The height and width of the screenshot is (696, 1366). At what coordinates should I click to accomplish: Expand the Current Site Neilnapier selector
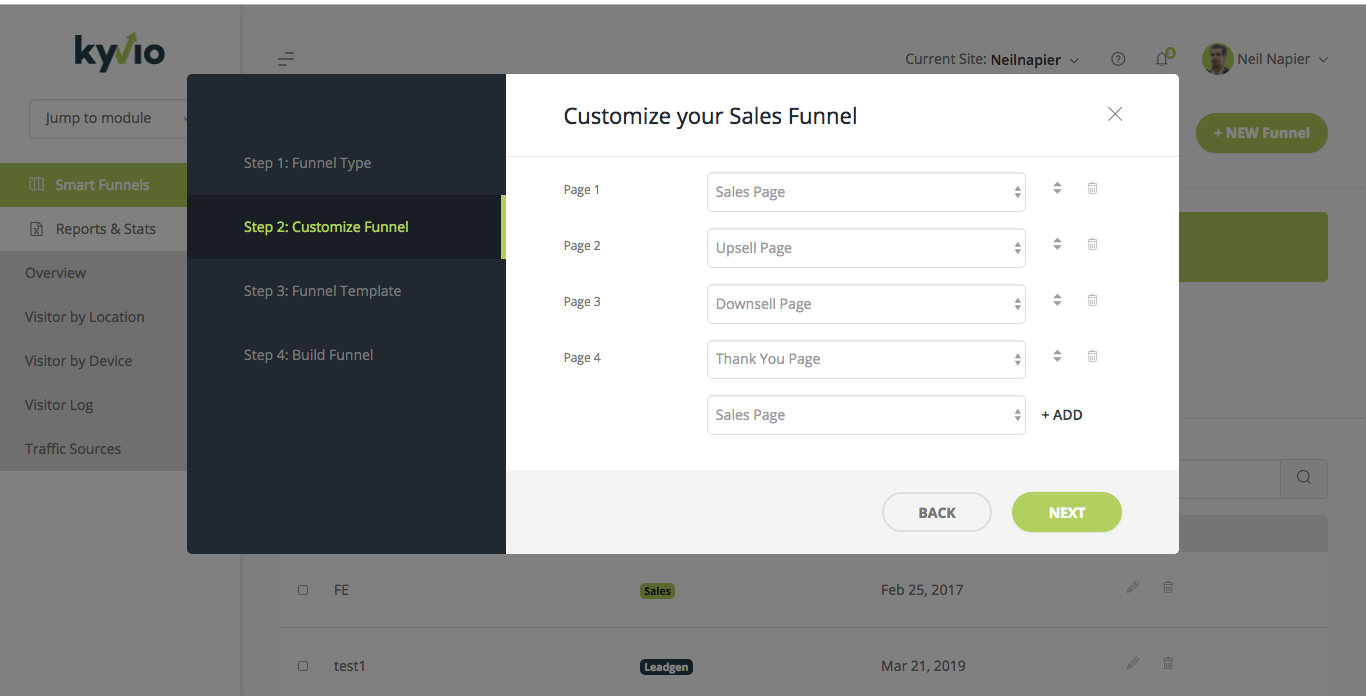992,59
